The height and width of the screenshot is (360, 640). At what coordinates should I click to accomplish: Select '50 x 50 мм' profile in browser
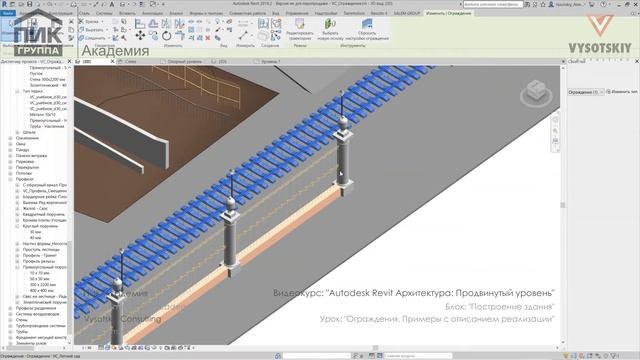(x=40, y=279)
